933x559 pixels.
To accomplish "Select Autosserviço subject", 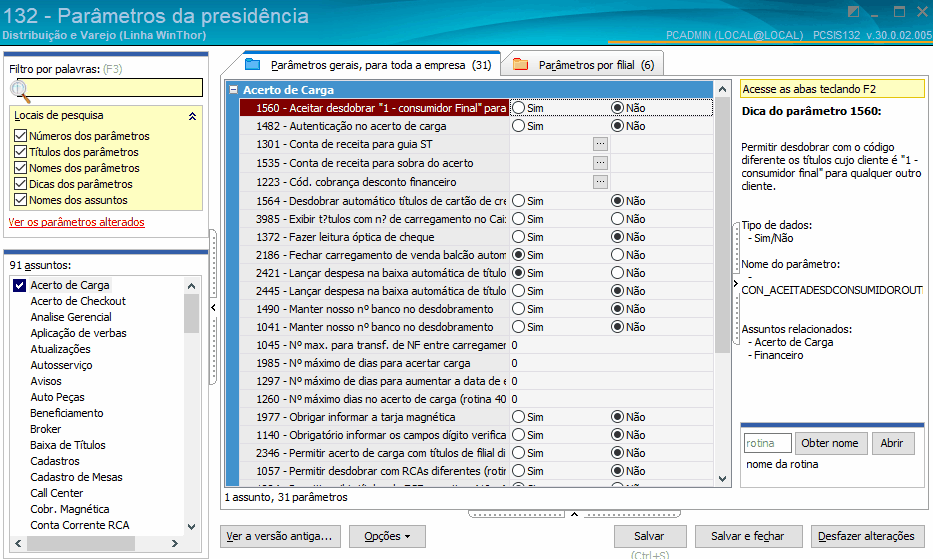I will coord(61,366).
